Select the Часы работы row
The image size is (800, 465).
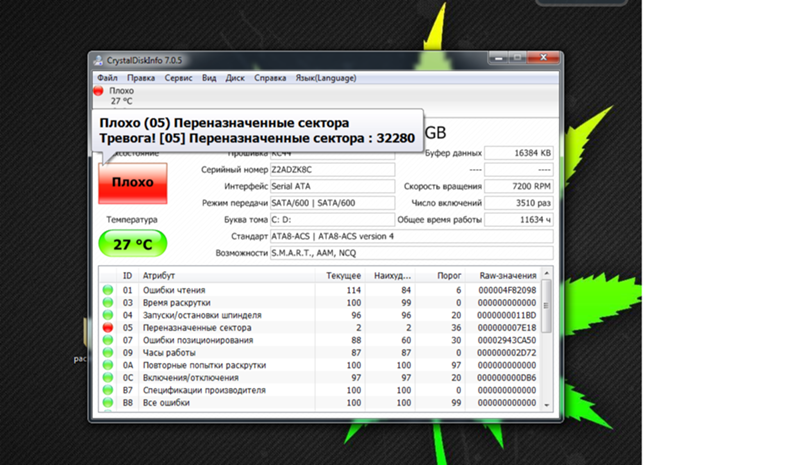click(x=320, y=352)
